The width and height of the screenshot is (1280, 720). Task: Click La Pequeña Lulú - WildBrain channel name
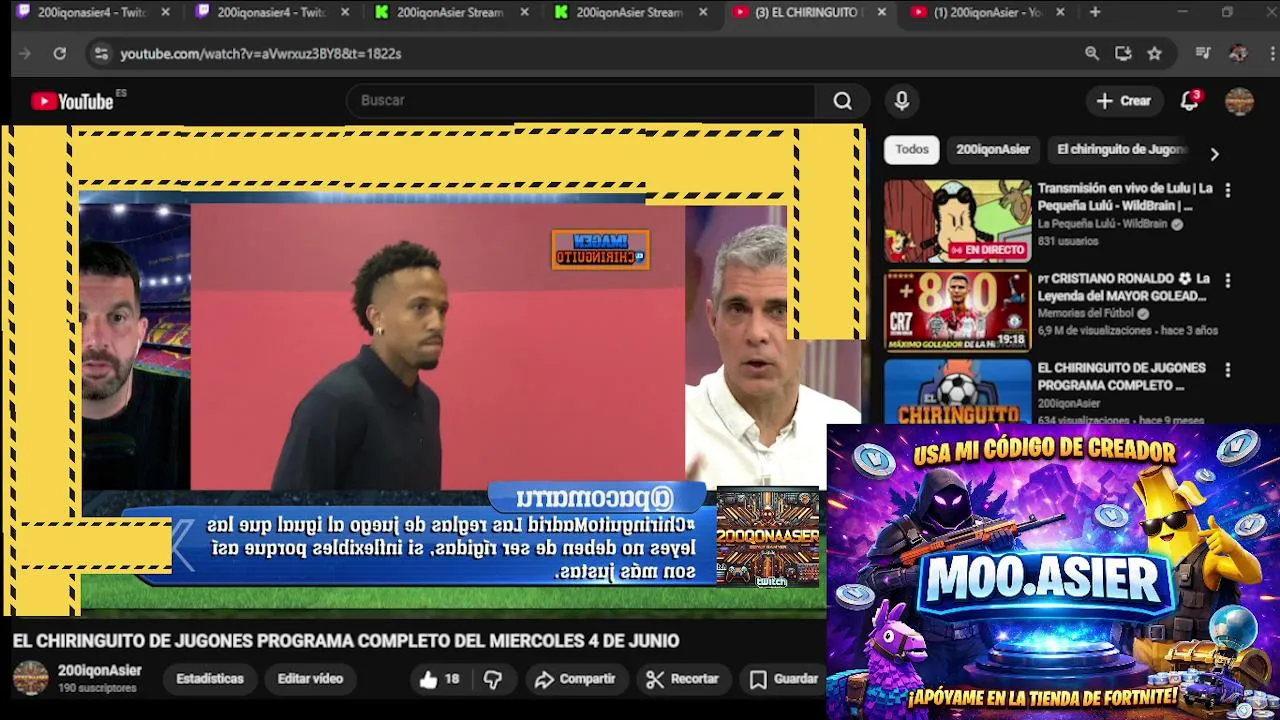[x=1102, y=224]
